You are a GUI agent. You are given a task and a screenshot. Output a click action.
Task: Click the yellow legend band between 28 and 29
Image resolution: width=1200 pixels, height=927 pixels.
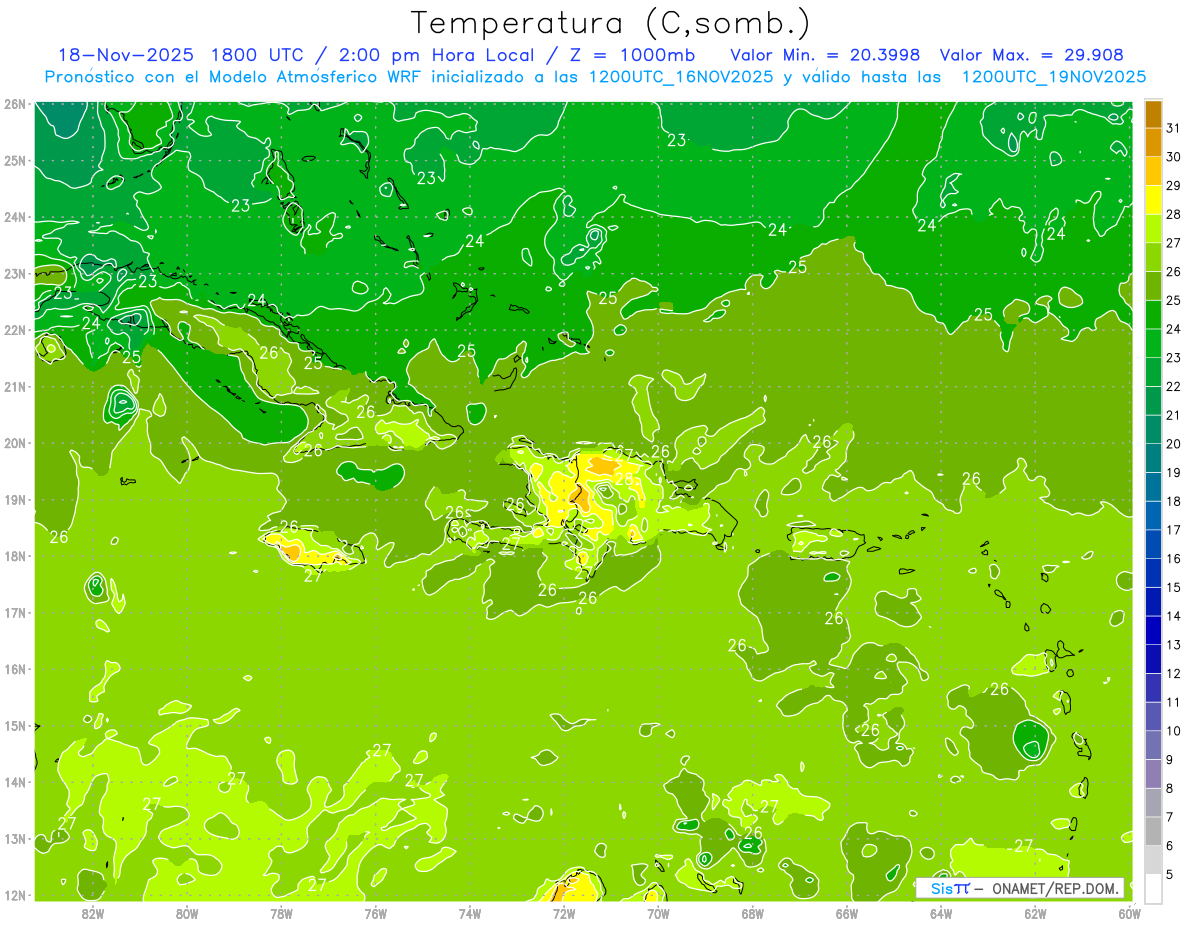pos(1153,200)
